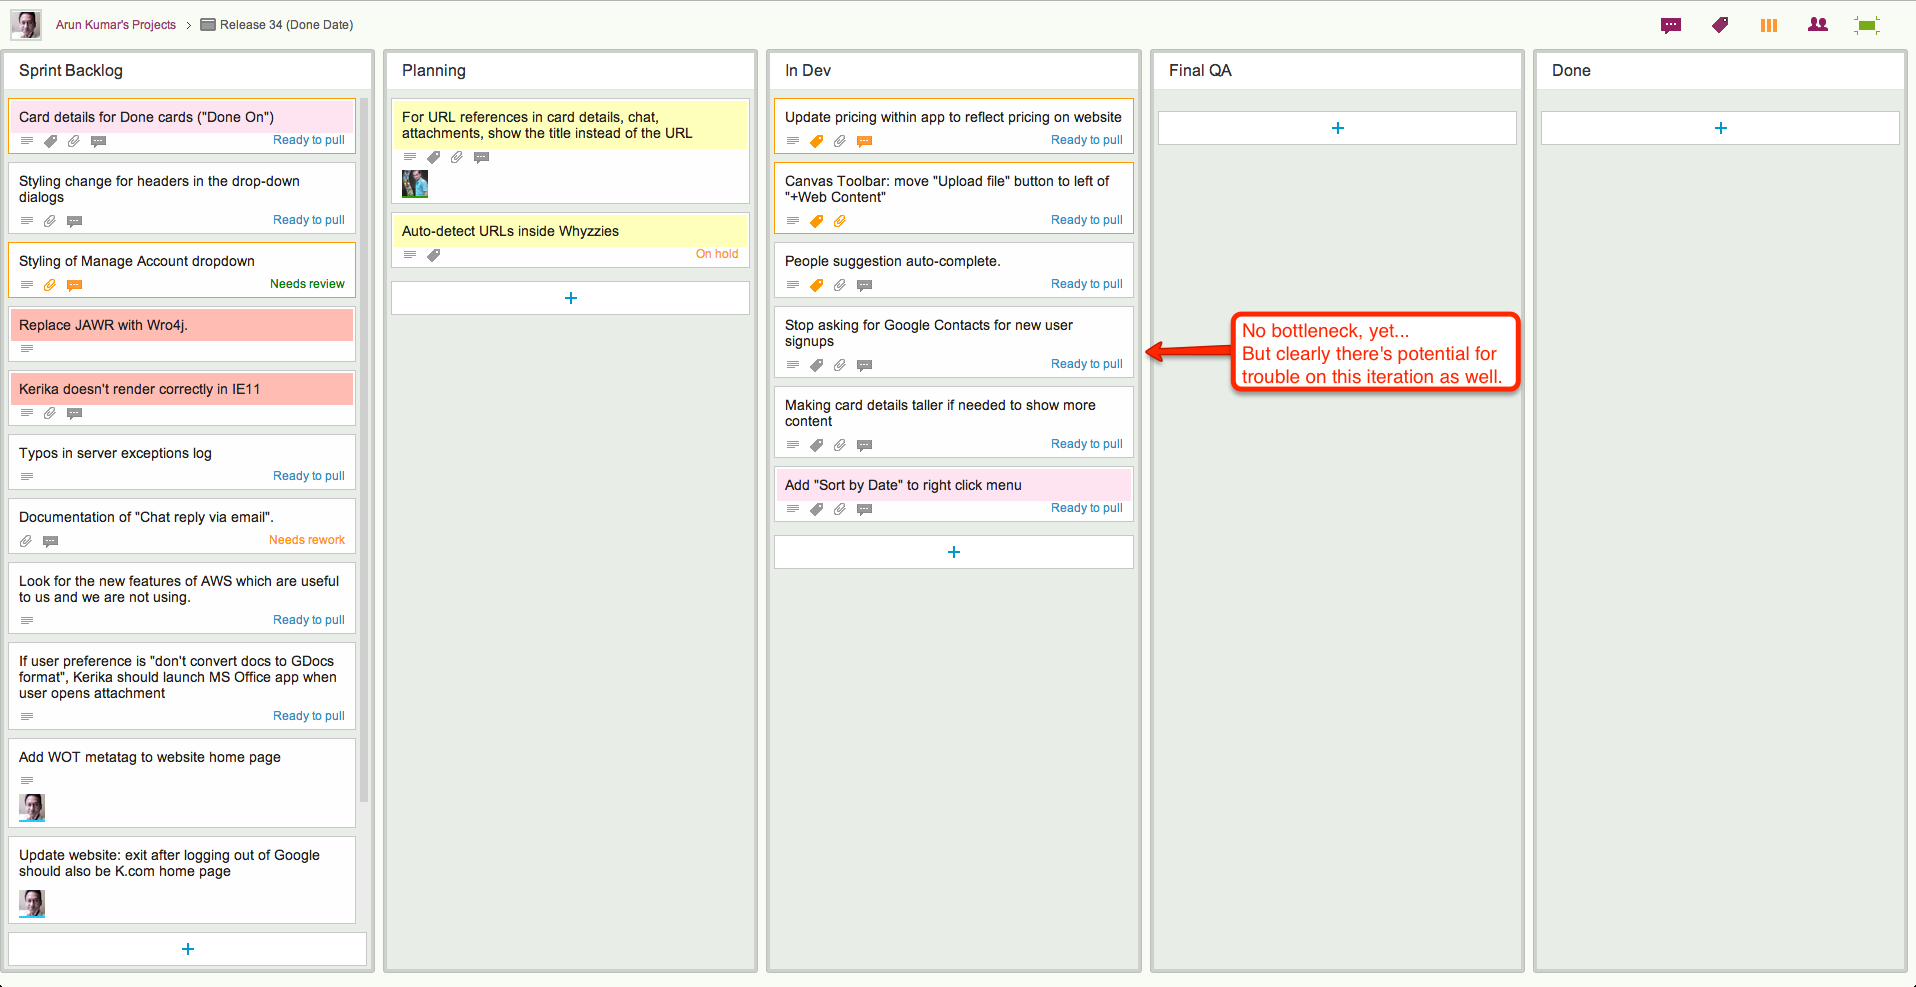The width and height of the screenshot is (1916, 987).
Task: Click orange attachment icon on Styling of Manage Account card
Action: point(50,285)
